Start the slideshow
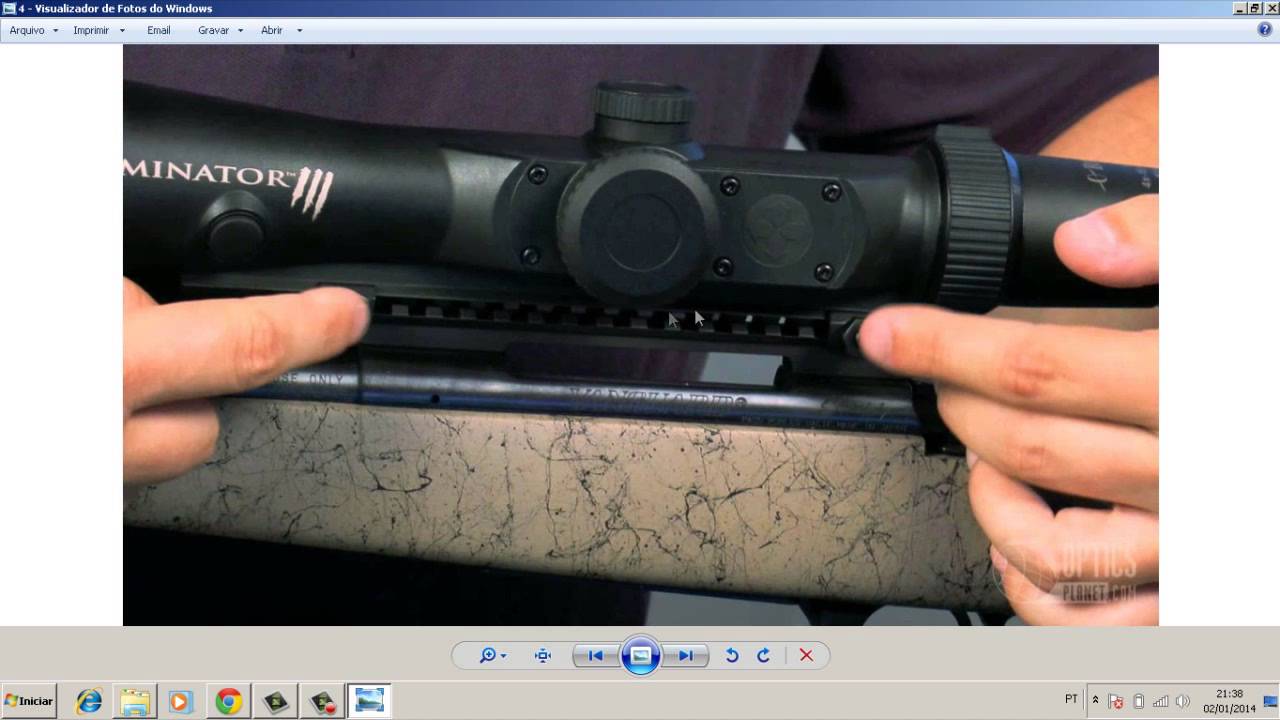This screenshot has height=720, width=1280. [641, 656]
